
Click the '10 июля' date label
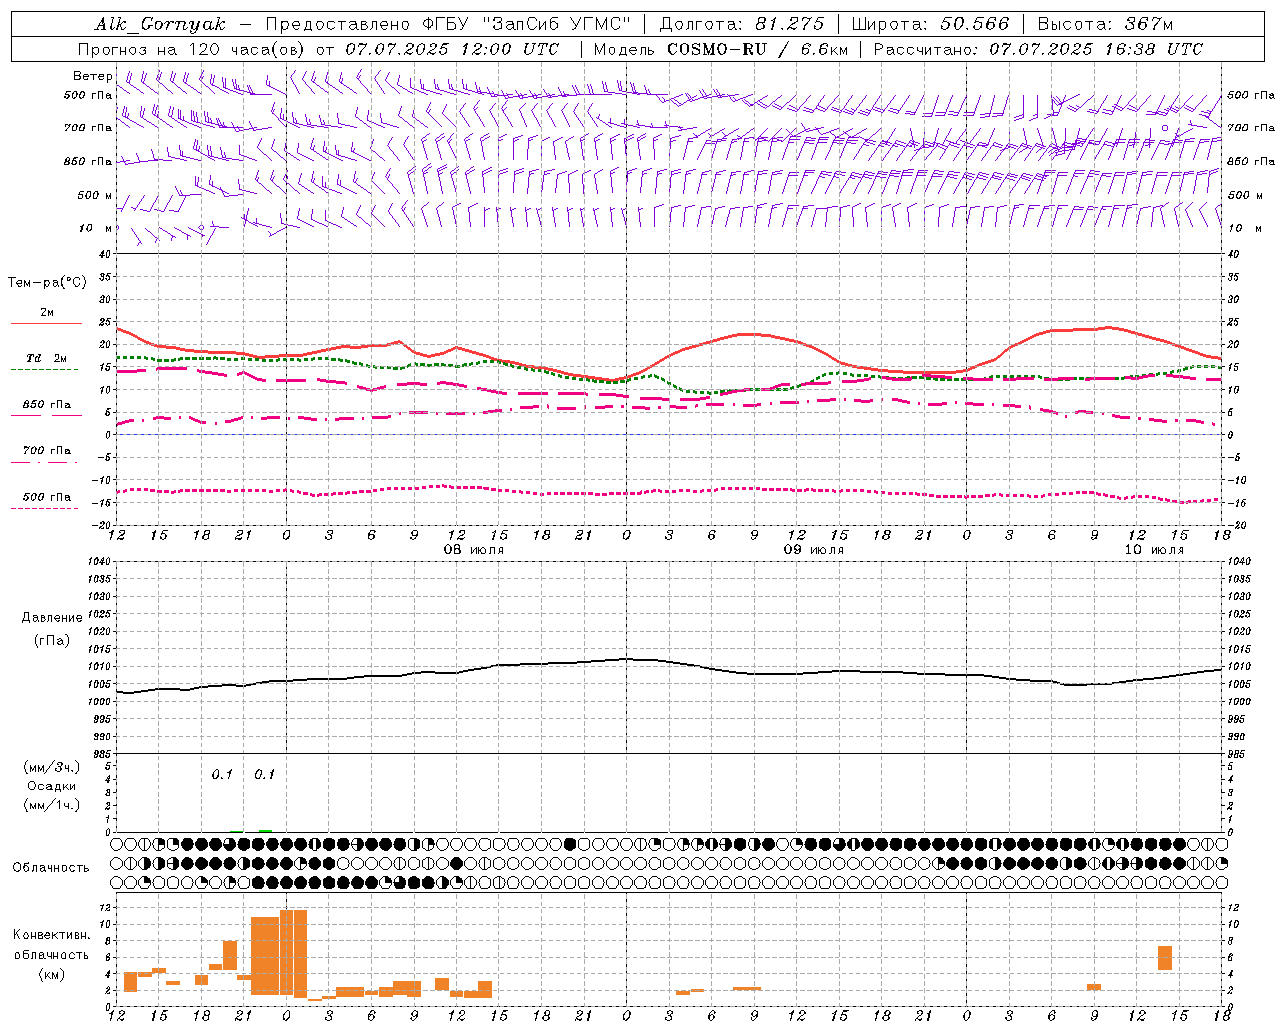coord(1154,550)
